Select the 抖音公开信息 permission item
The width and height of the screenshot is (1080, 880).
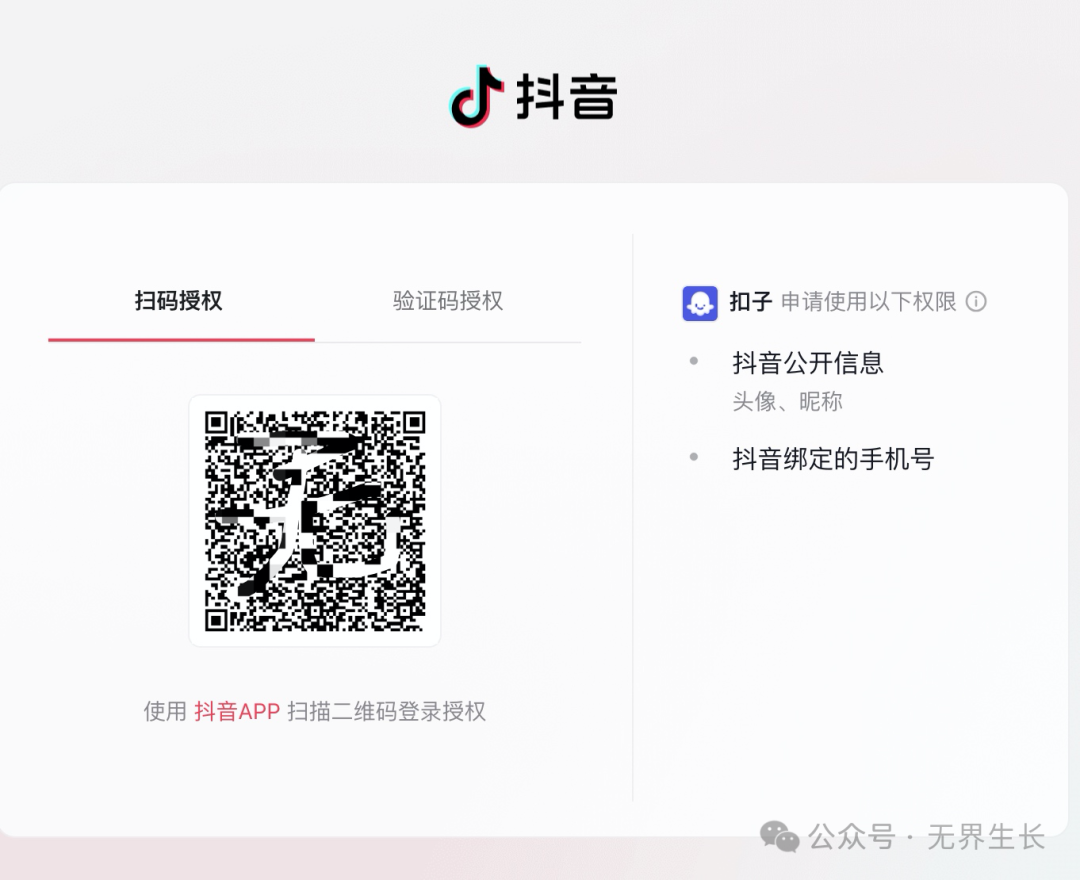808,363
